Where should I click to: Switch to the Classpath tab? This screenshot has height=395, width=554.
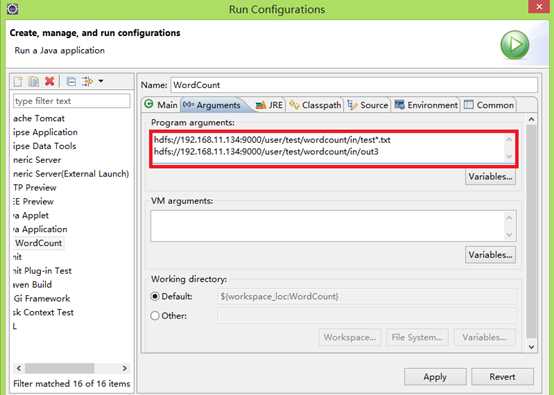315,105
